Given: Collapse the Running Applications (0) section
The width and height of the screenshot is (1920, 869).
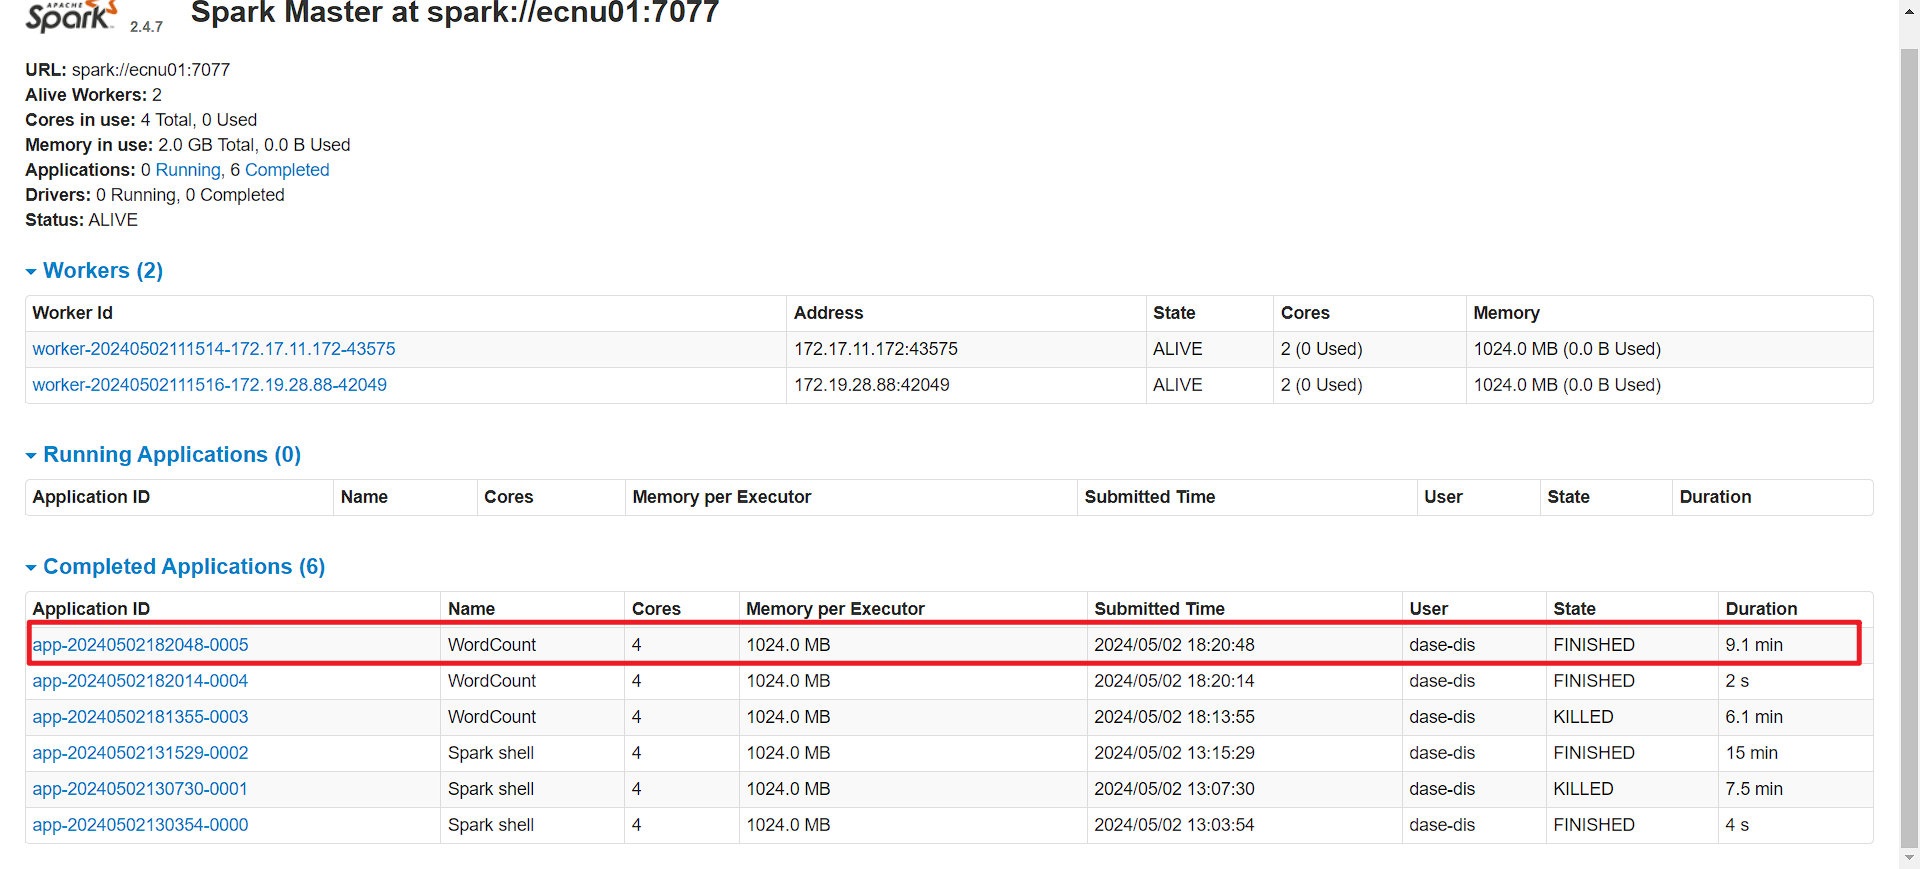Looking at the screenshot, I should pos(163,455).
